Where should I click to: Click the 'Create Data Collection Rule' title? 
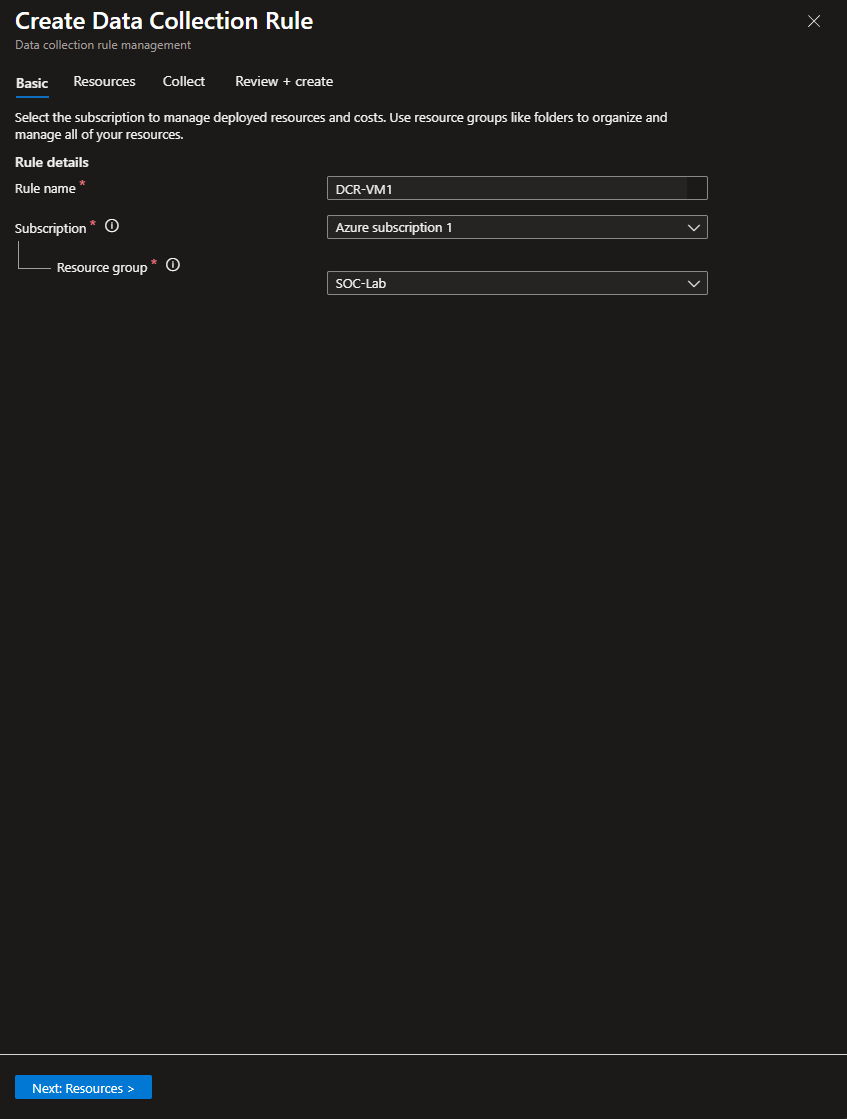click(x=164, y=21)
